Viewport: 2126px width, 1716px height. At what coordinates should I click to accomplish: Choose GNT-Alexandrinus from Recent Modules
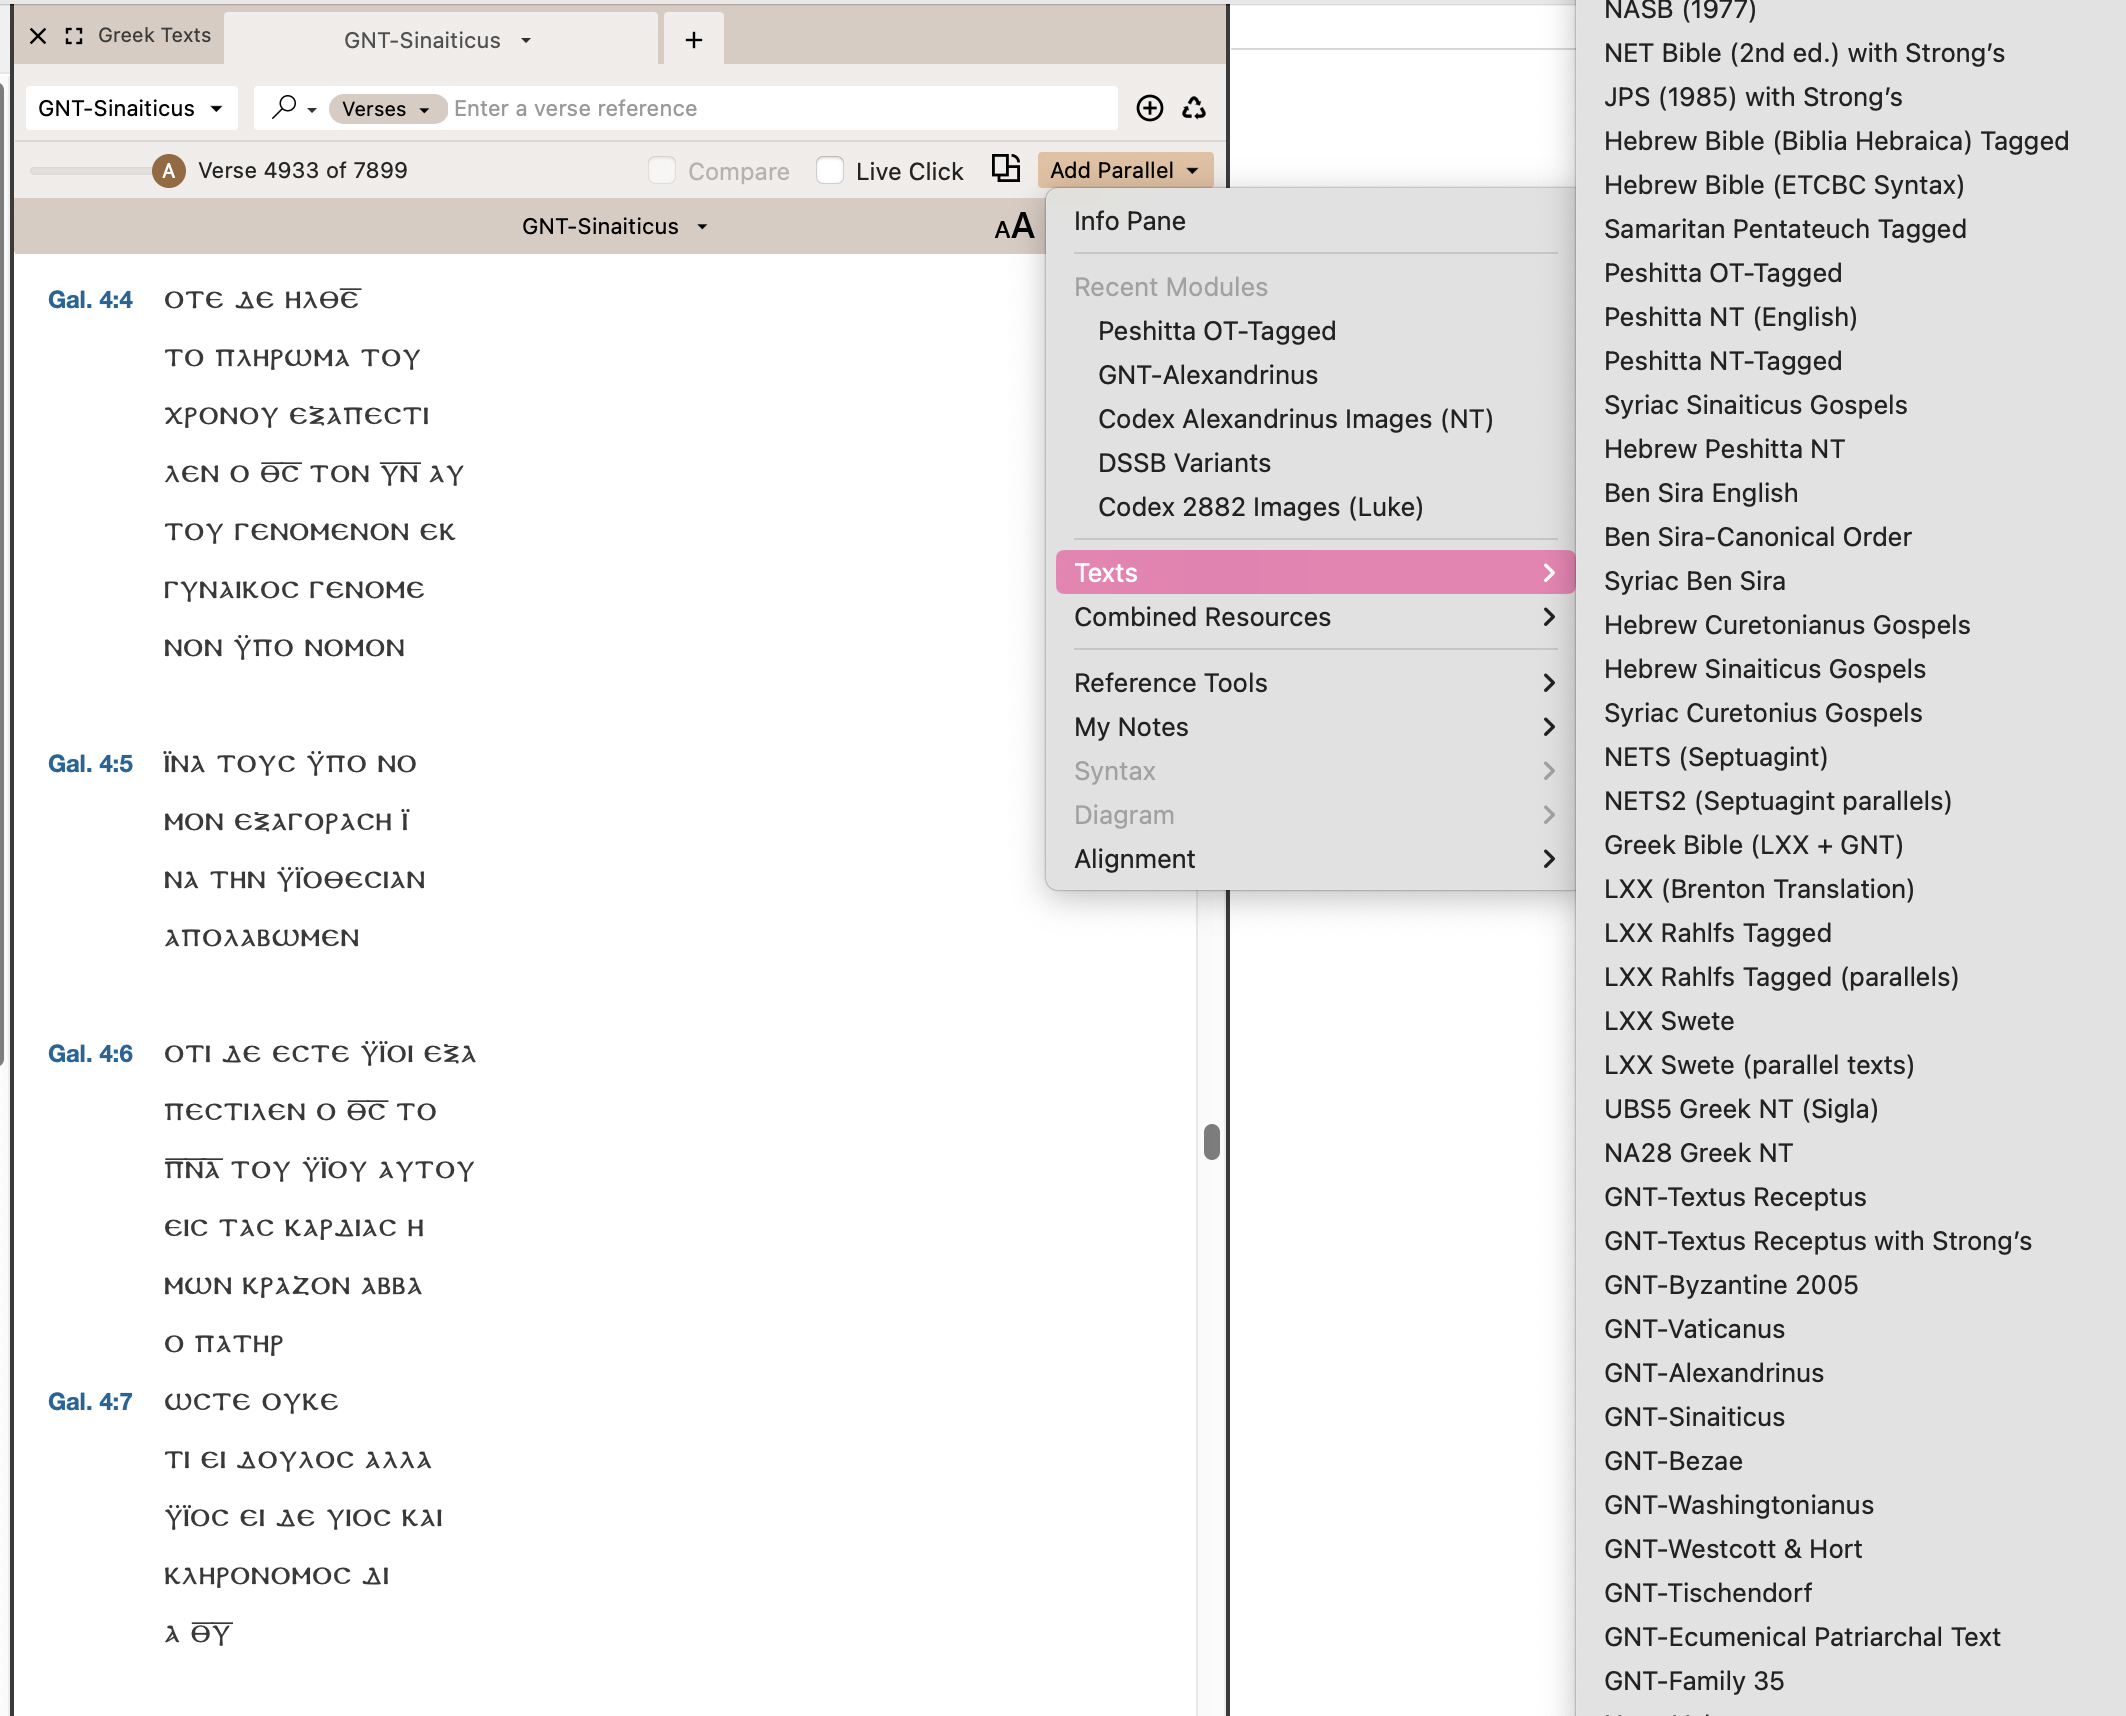(x=1208, y=375)
